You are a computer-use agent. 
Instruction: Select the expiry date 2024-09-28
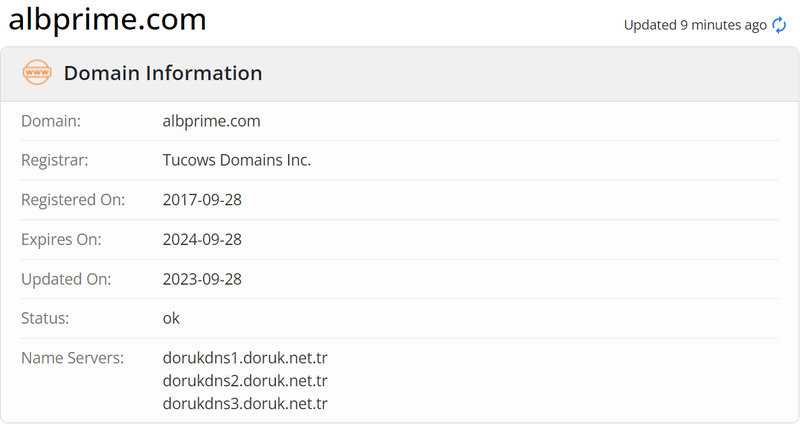[202, 239]
